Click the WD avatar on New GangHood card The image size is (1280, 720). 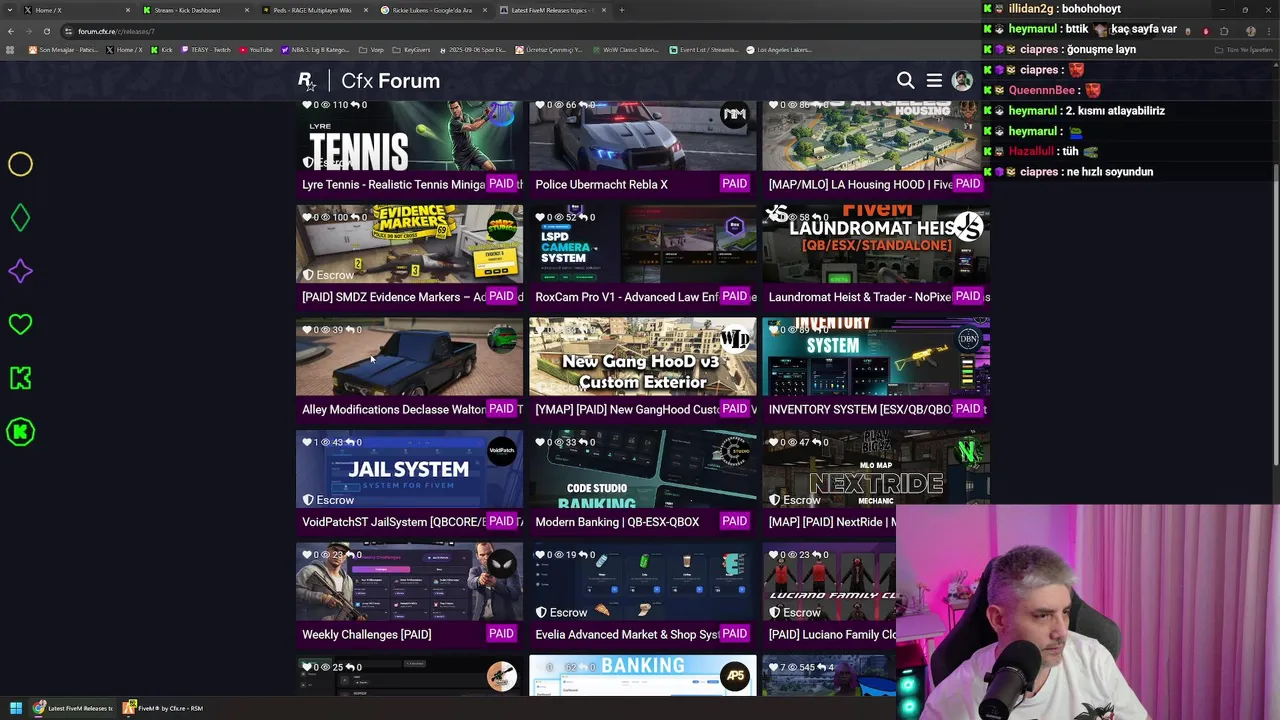[x=735, y=340]
